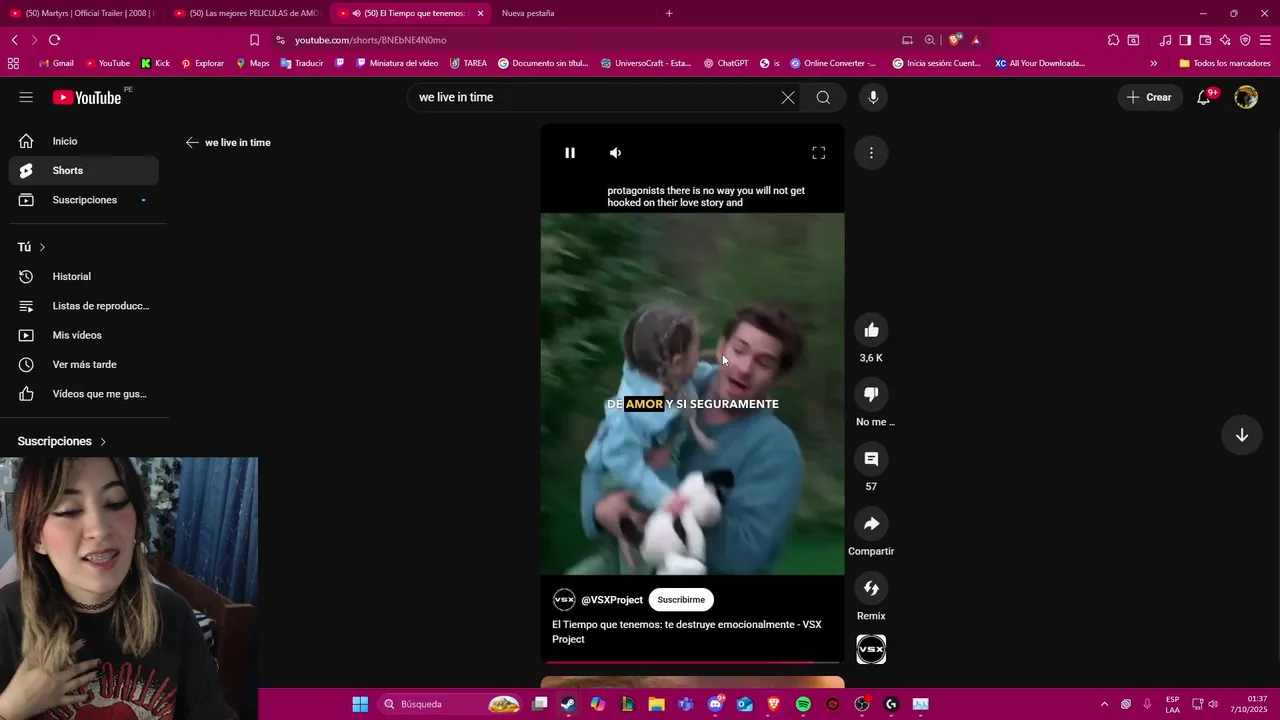Open the ChatGPT bookmark

(726, 63)
